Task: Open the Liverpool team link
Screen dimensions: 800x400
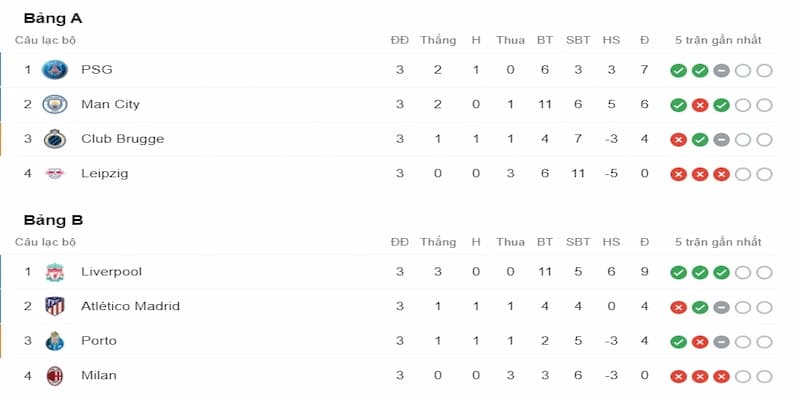Action: click(111, 272)
